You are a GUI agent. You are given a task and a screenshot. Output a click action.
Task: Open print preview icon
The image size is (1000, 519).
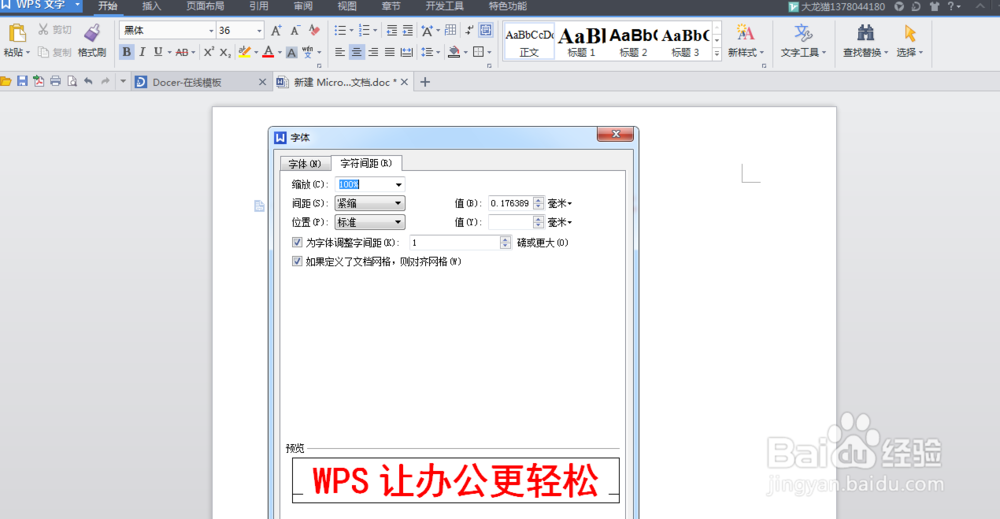click(x=72, y=81)
